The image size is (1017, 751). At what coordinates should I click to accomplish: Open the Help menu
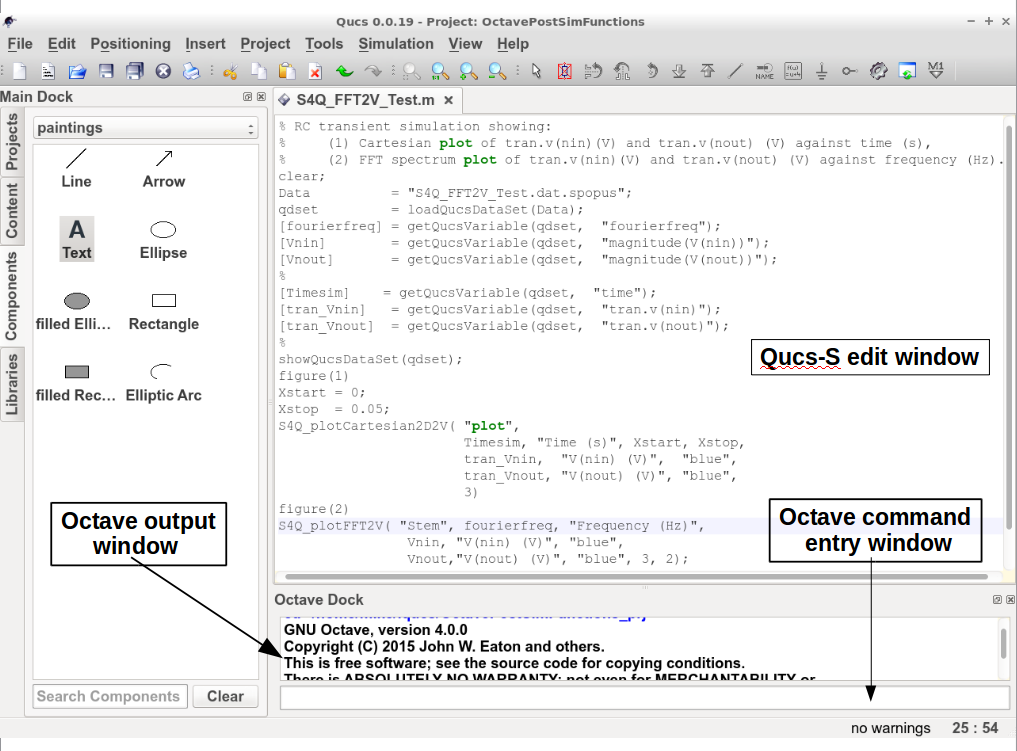click(513, 44)
